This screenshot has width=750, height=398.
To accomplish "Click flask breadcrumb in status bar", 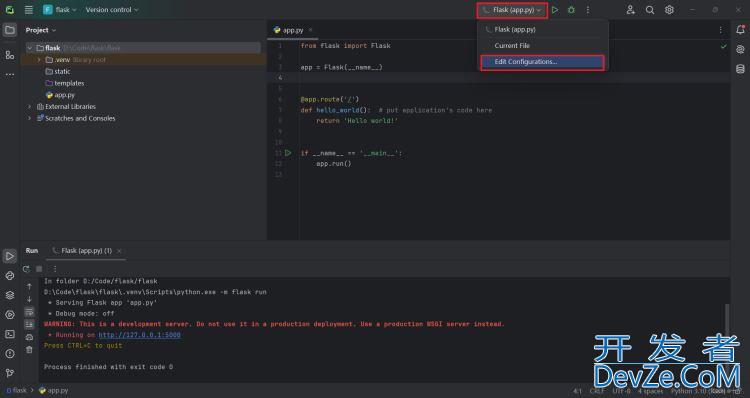I will tap(17, 390).
